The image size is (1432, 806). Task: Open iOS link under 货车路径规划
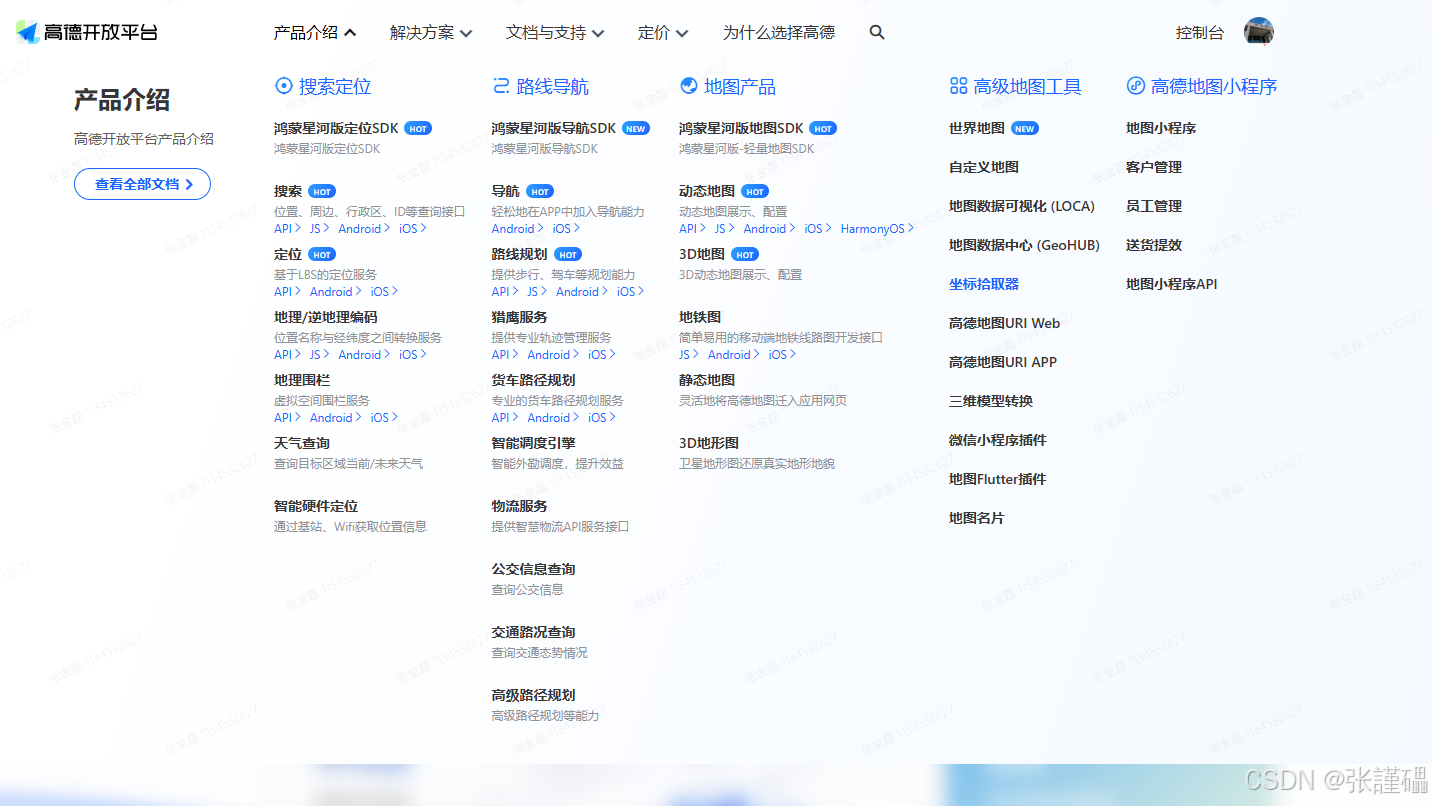click(601, 417)
